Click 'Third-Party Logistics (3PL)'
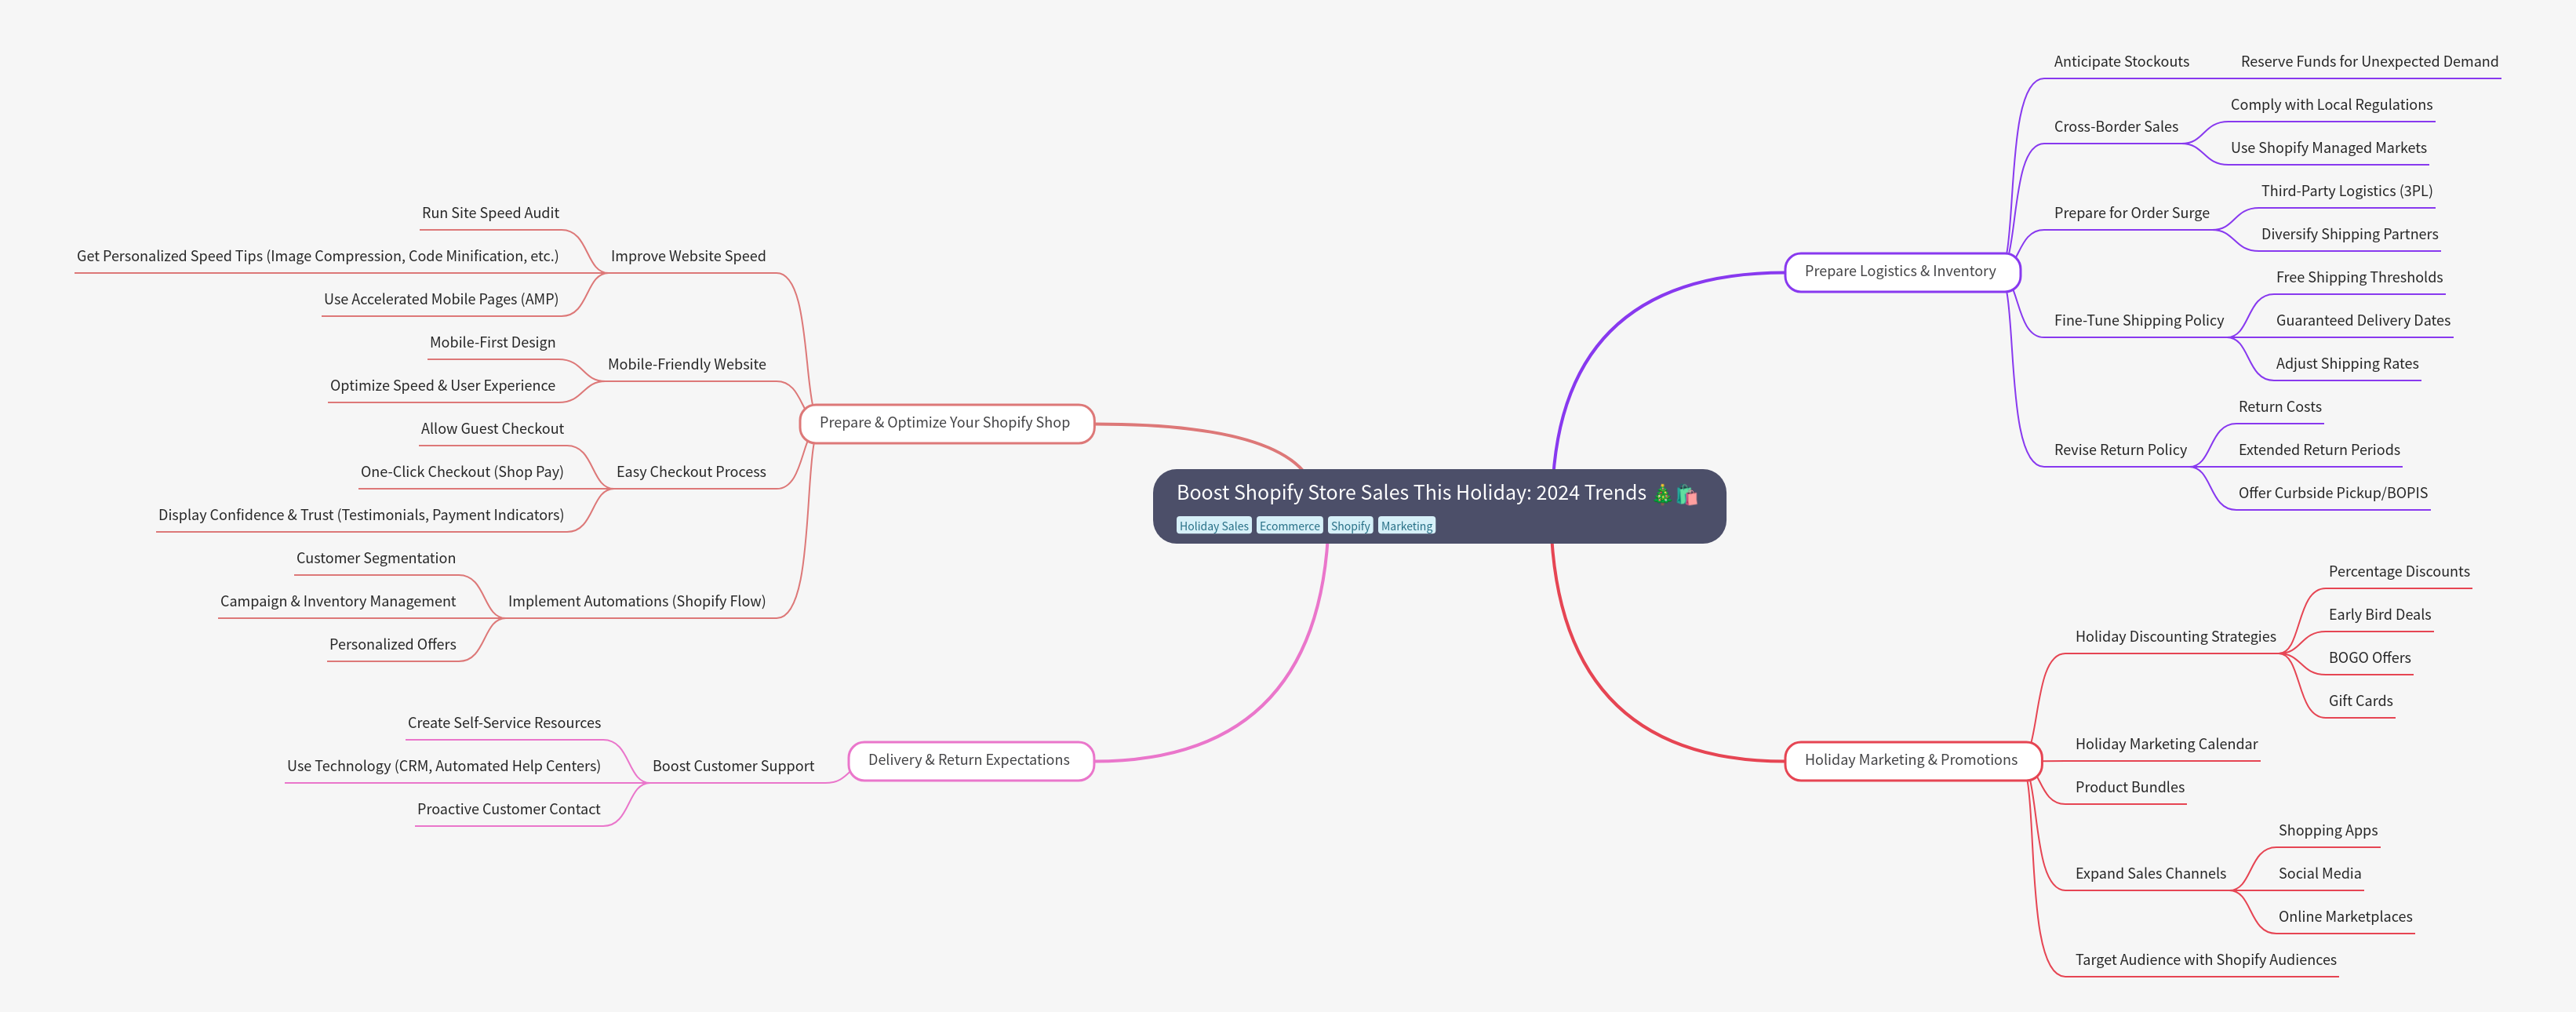 coord(2346,191)
